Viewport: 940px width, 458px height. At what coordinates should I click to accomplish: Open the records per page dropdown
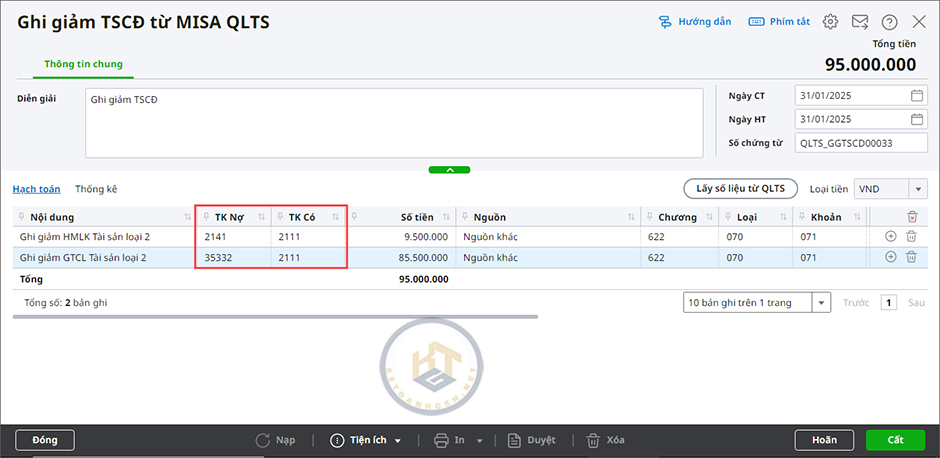(x=821, y=302)
